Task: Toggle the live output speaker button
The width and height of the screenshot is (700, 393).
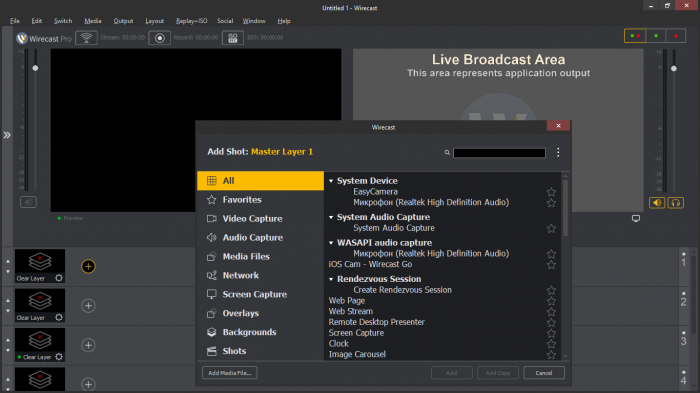Action: pyautogui.click(x=657, y=203)
